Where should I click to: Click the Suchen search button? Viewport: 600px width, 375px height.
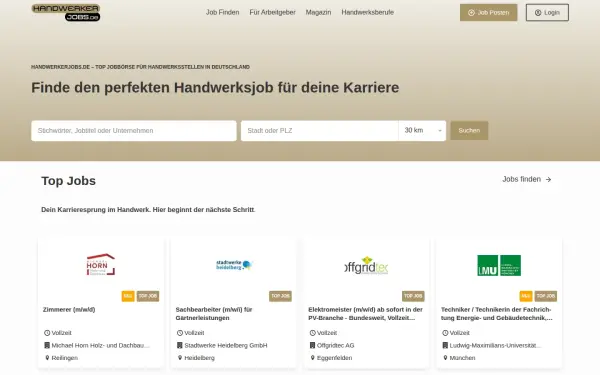(469, 130)
